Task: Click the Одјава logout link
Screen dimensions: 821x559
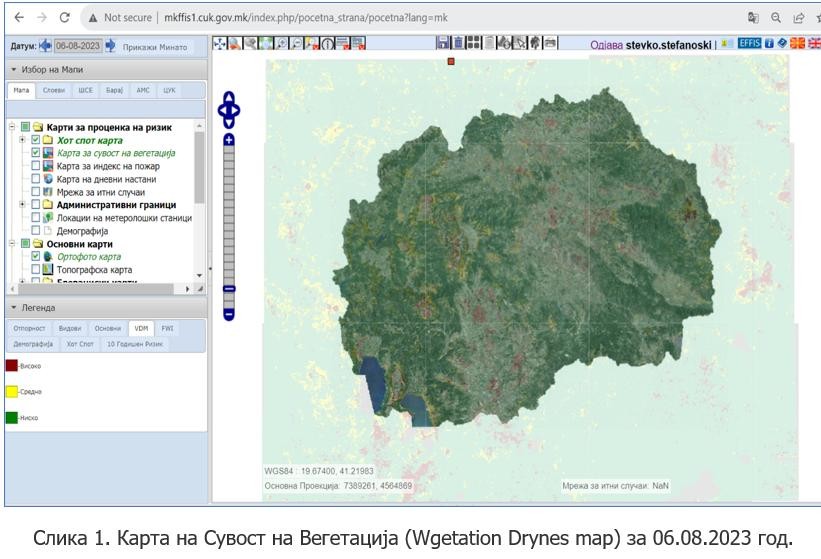Action: click(606, 45)
